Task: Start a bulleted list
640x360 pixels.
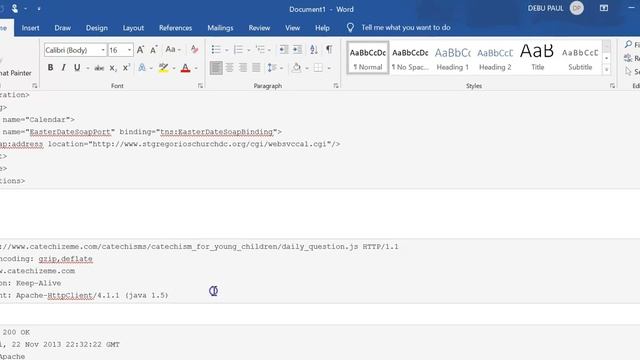Action: point(216,50)
